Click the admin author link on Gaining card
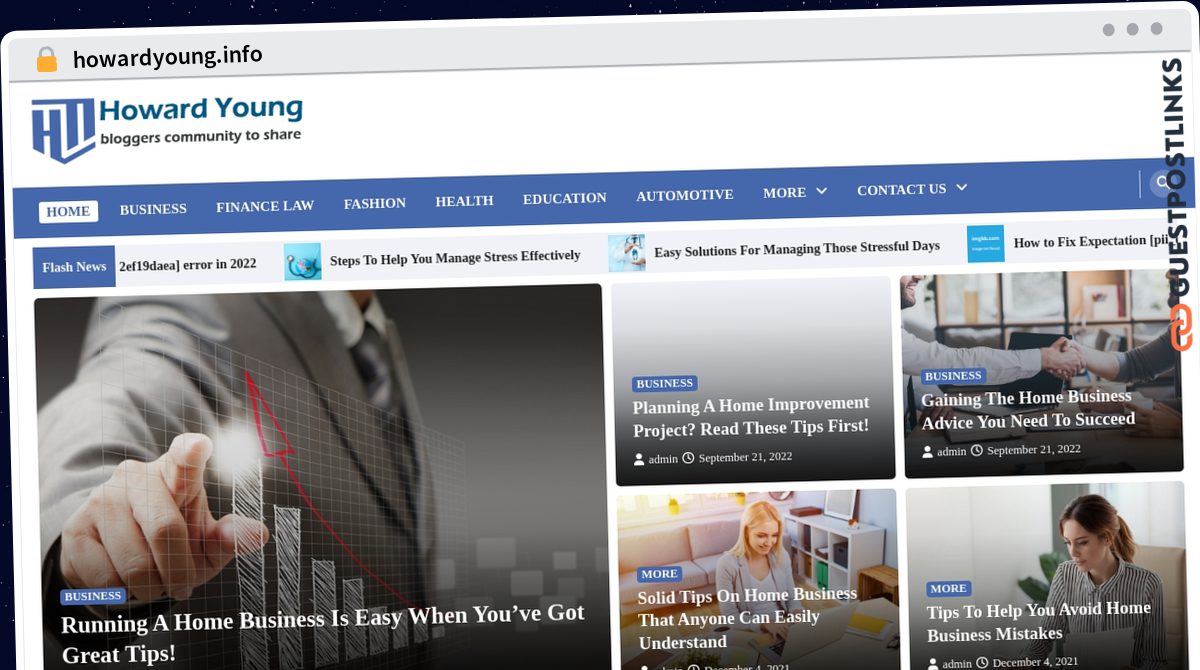1200x670 pixels. click(952, 452)
